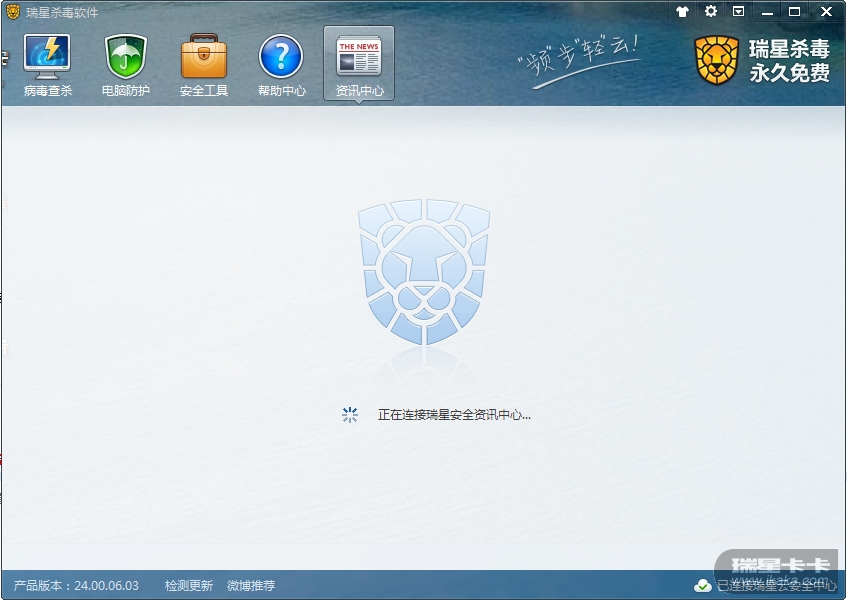Open settings via the gear icon
This screenshot has height=600, width=847.
pyautogui.click(x=711, y=11)
